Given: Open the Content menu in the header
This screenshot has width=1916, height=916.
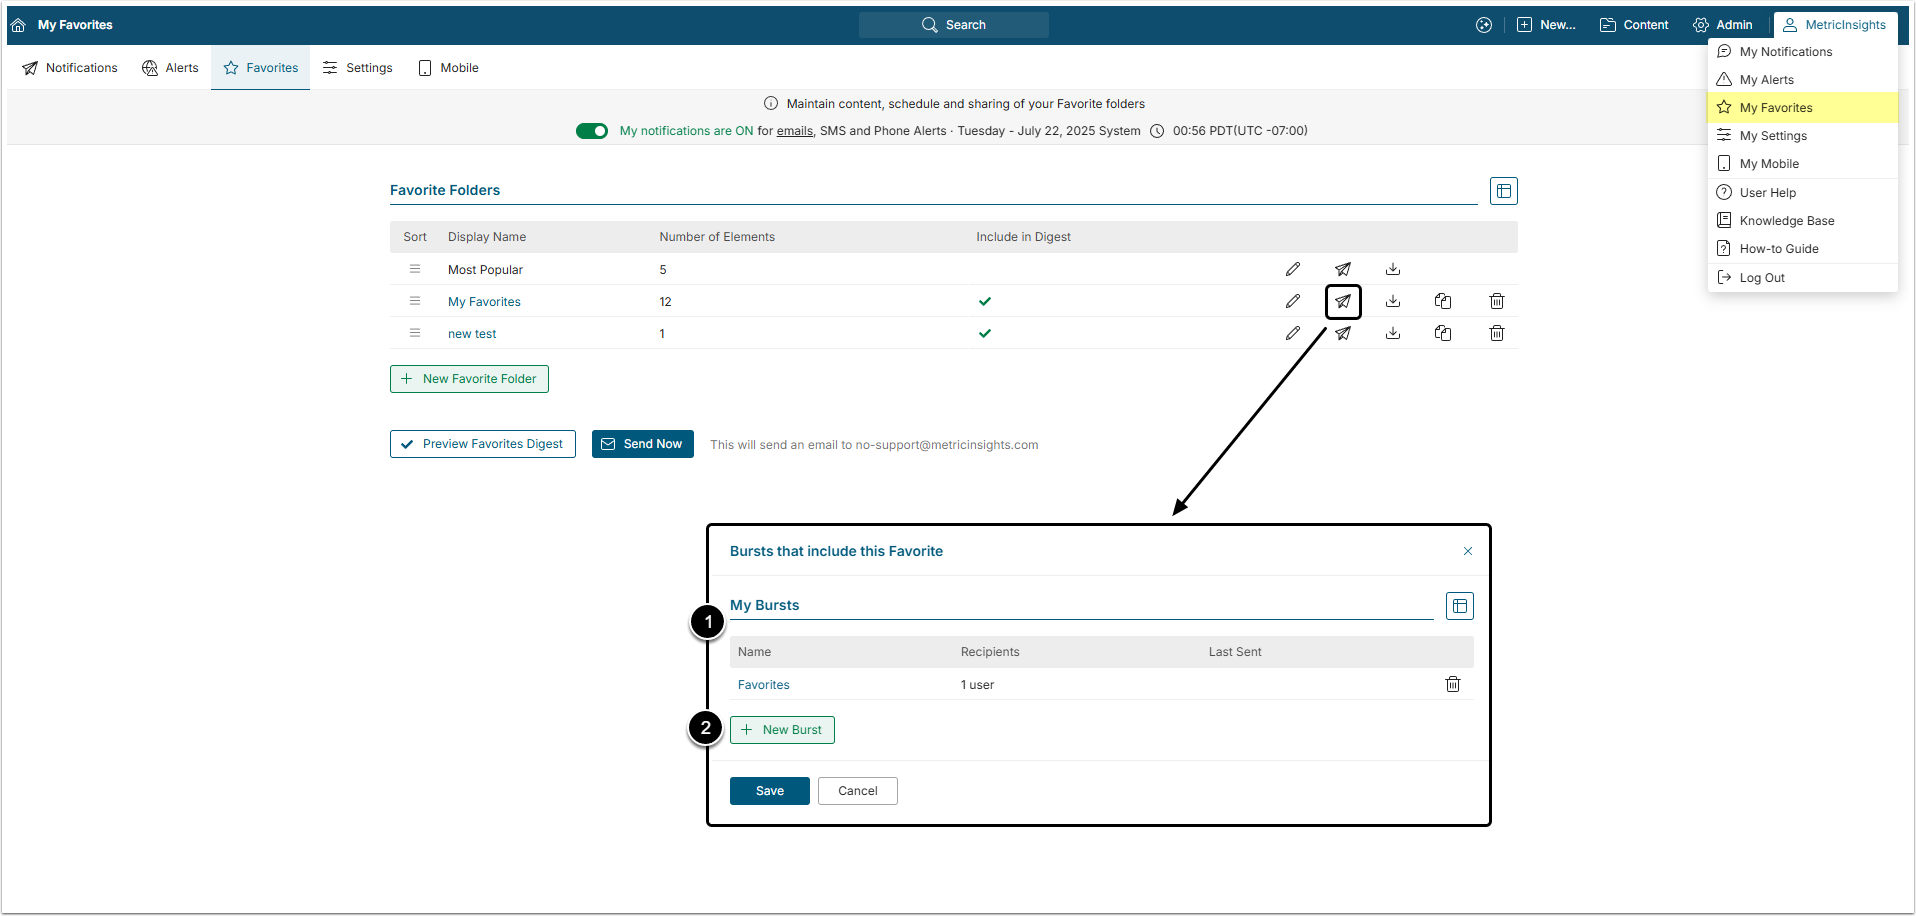Looking at the screenshot, I should 1634,25.
